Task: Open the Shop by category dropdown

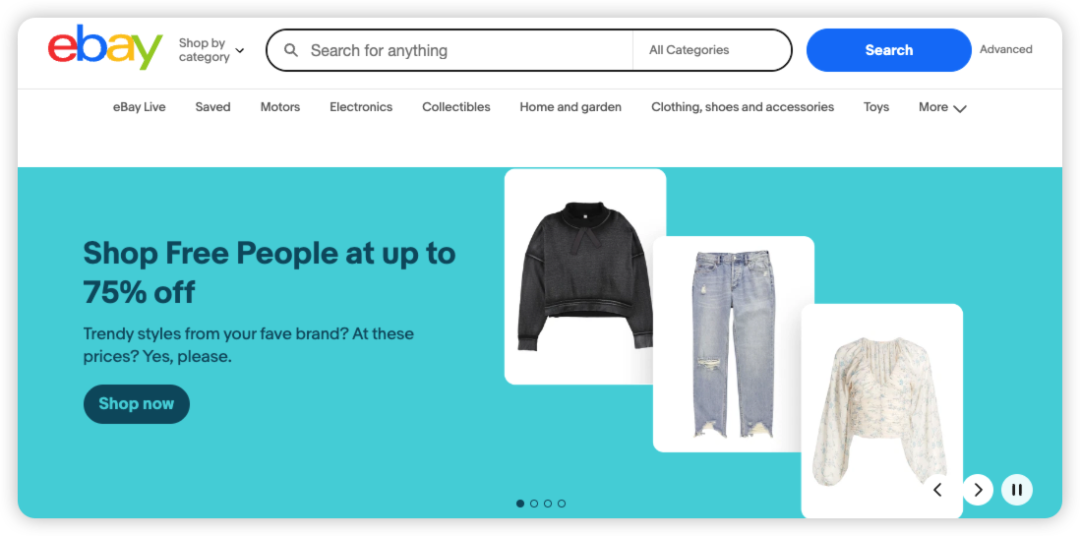Action: tap(211, 50)
